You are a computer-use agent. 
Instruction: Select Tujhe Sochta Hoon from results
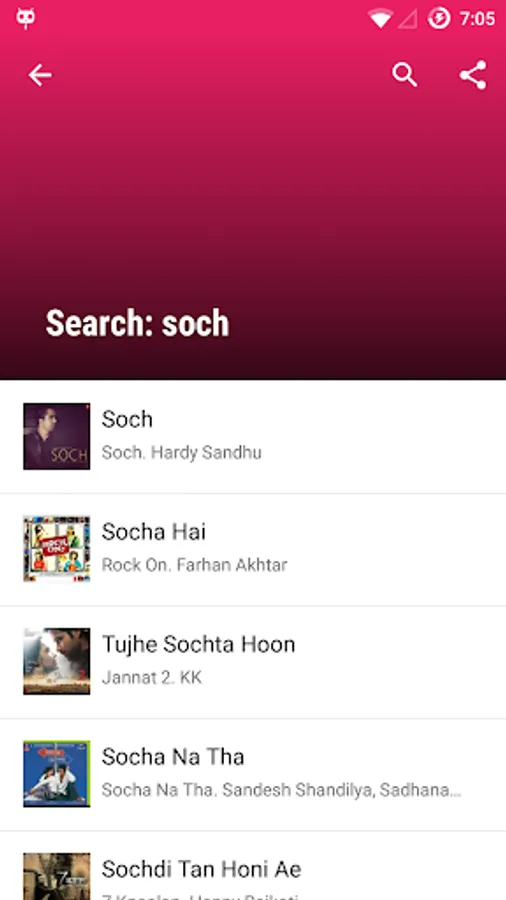point(253,662)
